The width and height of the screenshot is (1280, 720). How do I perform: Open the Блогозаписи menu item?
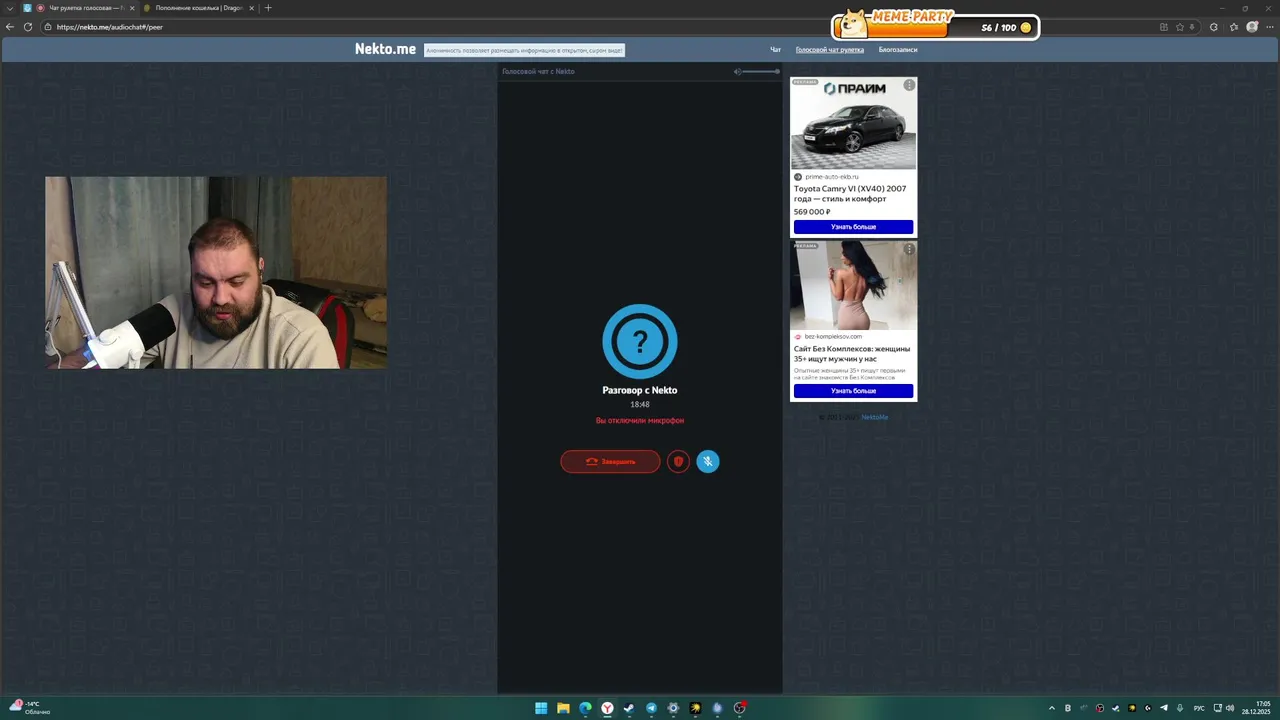pyautogui.click(x=898, y=49)
